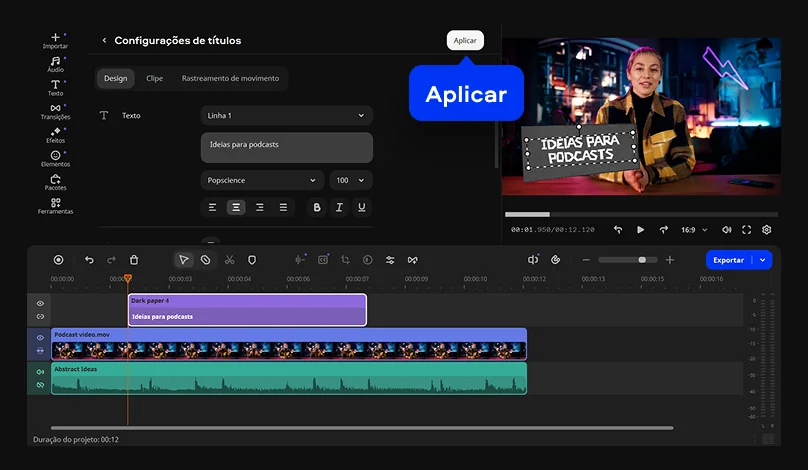The image size is (808, 470).
Task: Toggle bold formatting for the title text
Action: (317, 207)
